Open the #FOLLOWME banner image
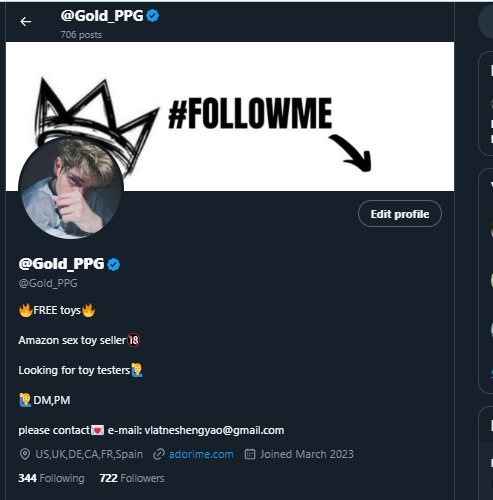The image size is (493, 500). click(x=230, y=116)
